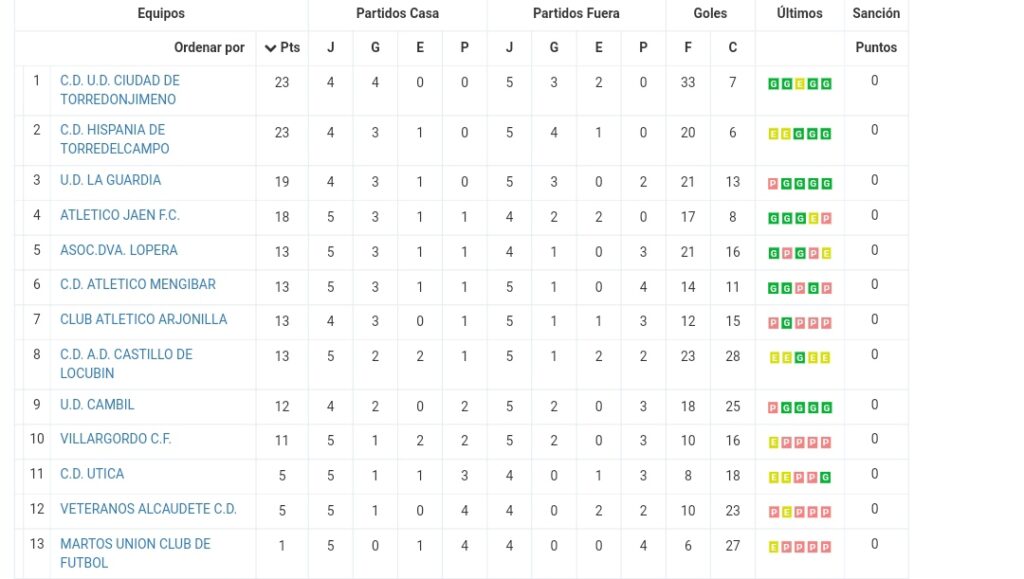The height and width of the screenshot is (579, 1024).
Task: Open Villargordo C.F. team link
Action: (x=116, y=439)
